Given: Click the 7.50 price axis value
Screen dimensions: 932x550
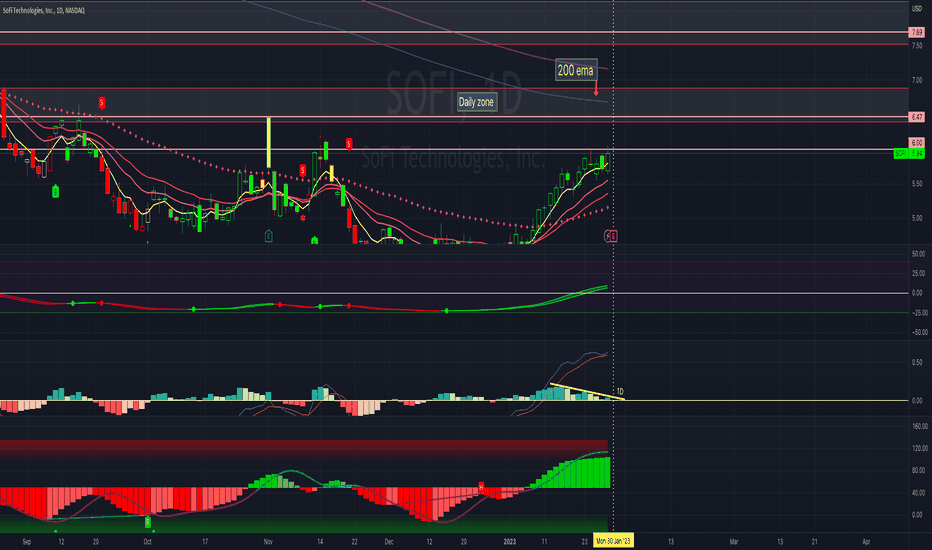Looking at the screenshot, I should [x=917, y=46].
